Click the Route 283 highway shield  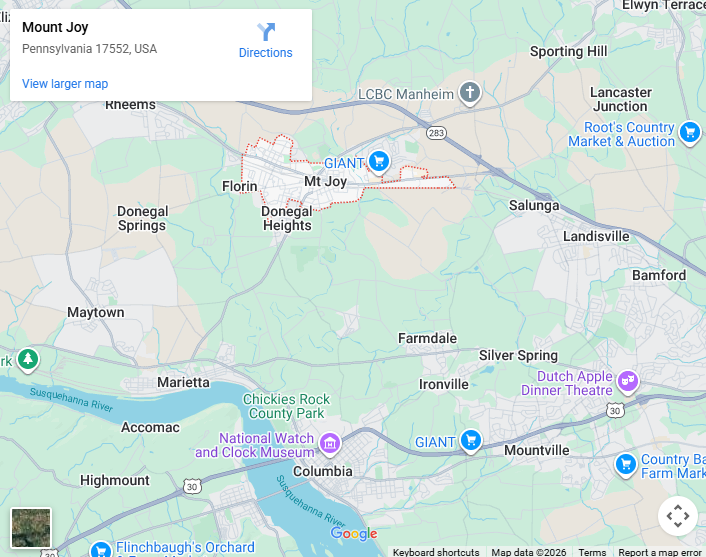[436, 133]
